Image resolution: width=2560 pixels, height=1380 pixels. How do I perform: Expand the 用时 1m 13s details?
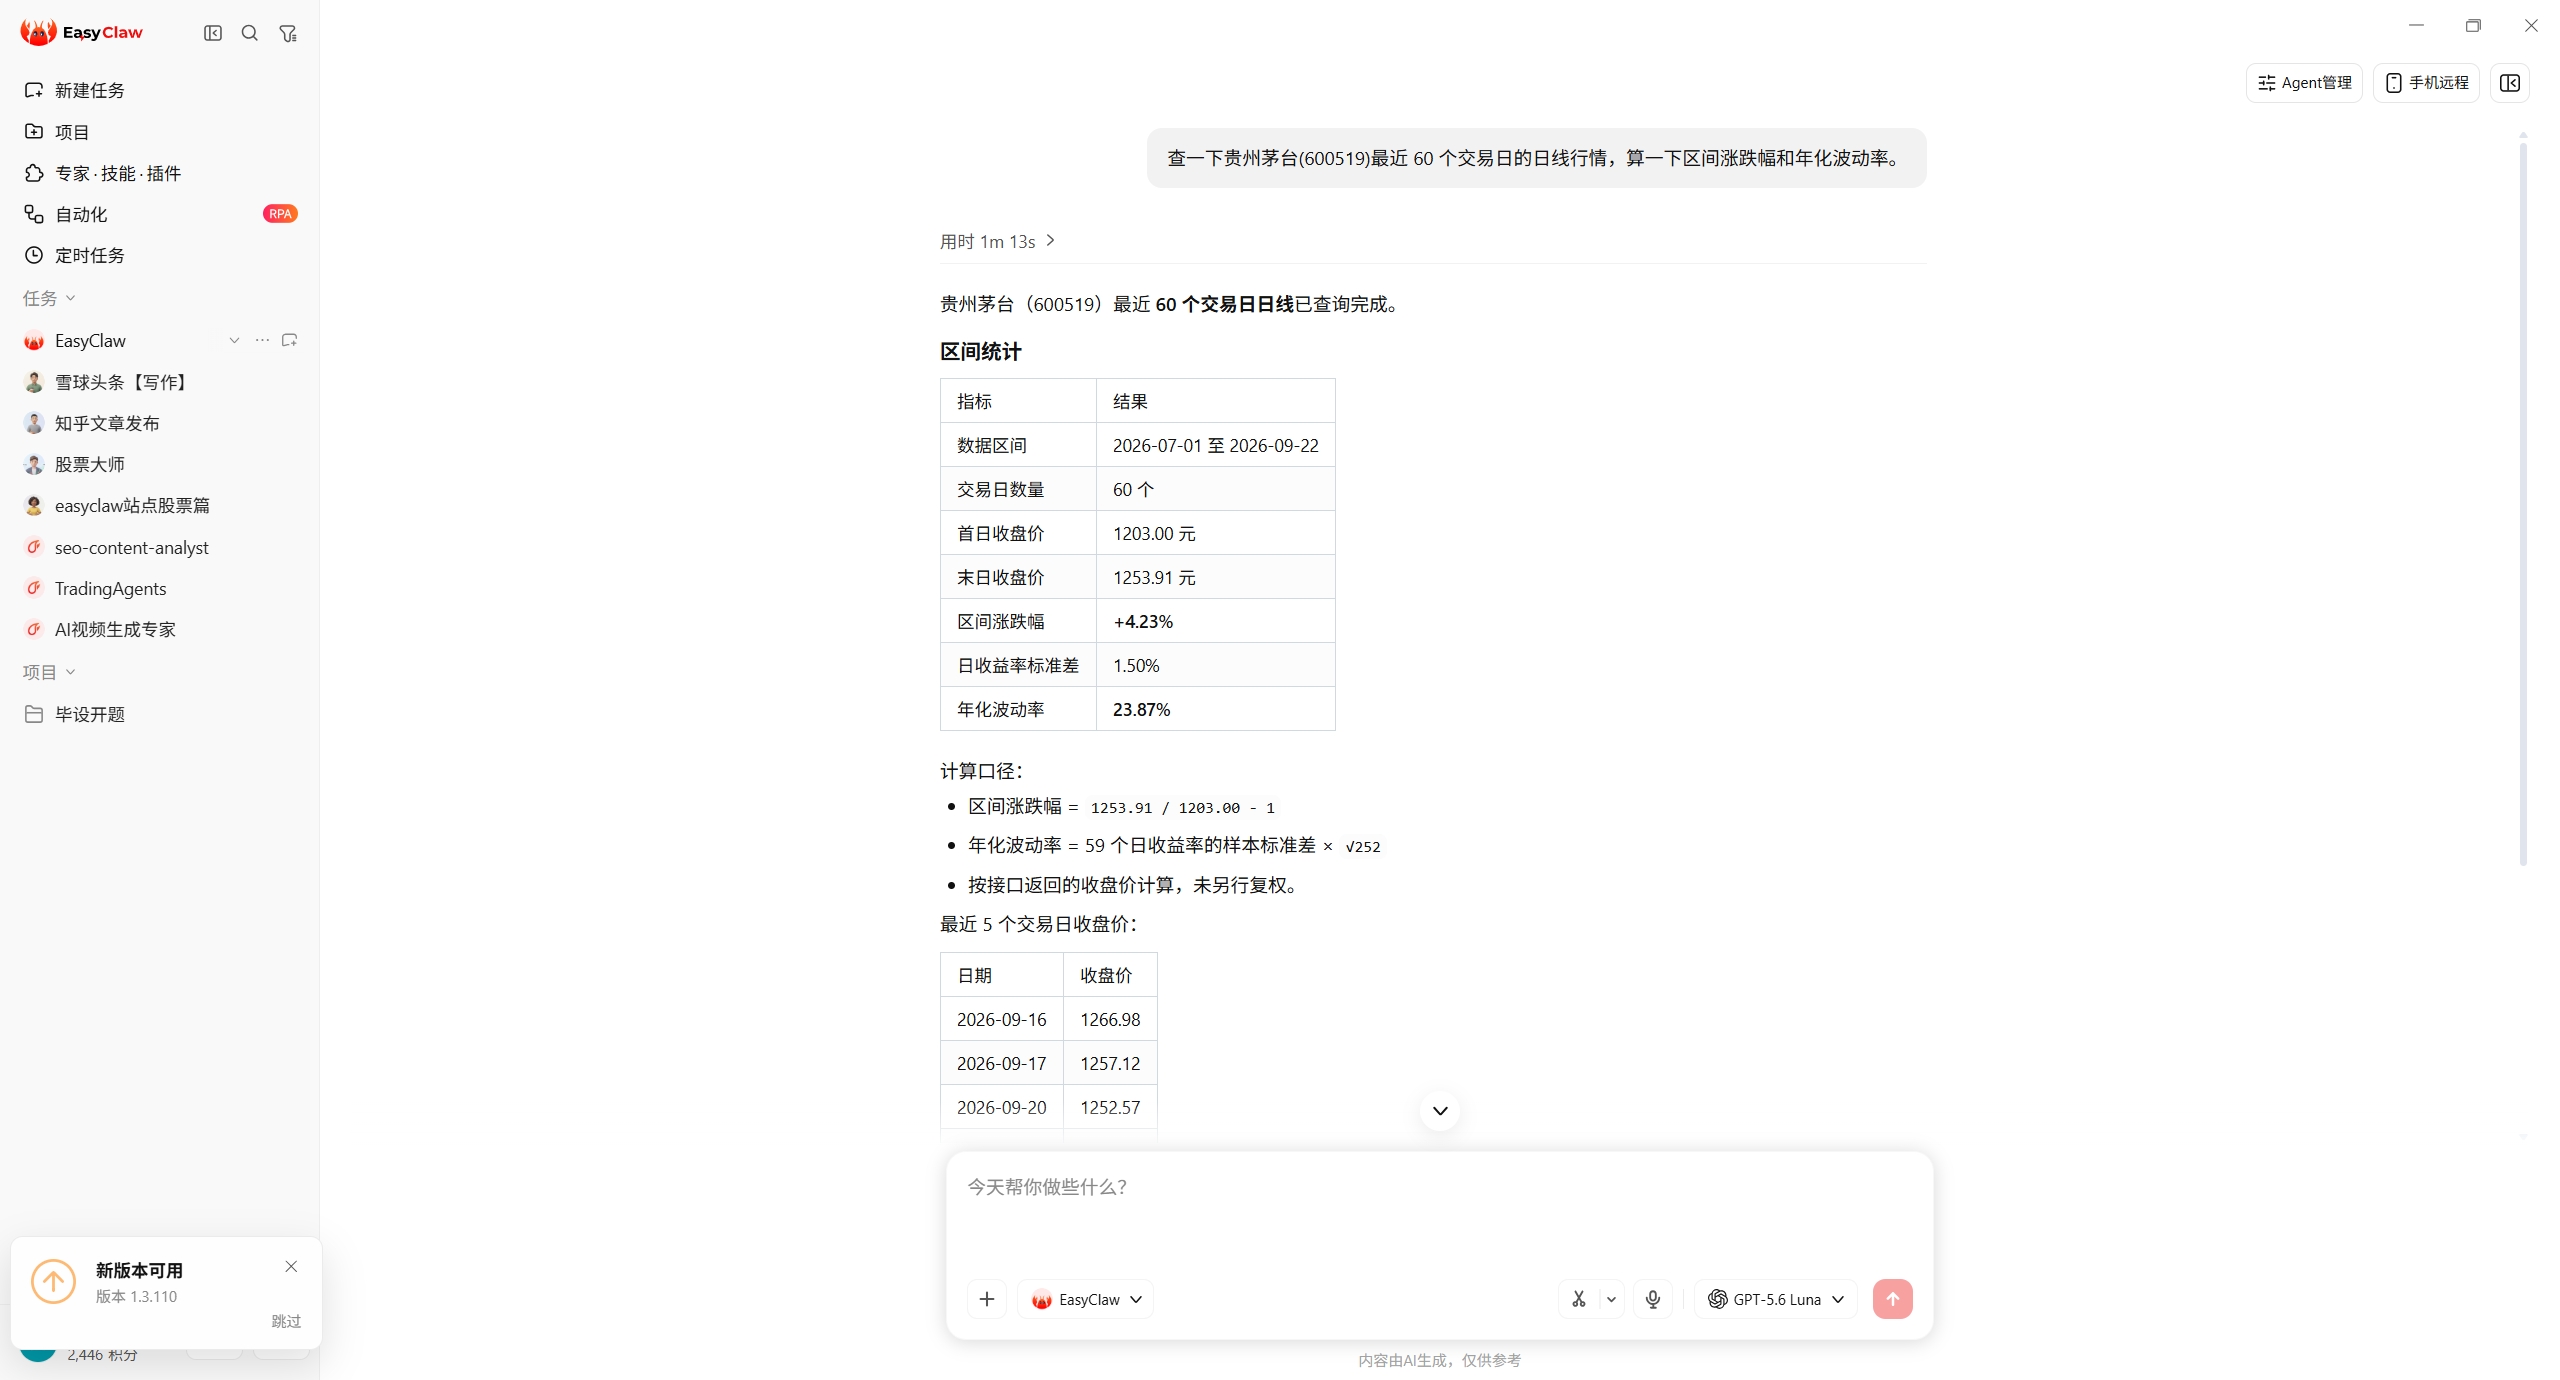[998, 241]
